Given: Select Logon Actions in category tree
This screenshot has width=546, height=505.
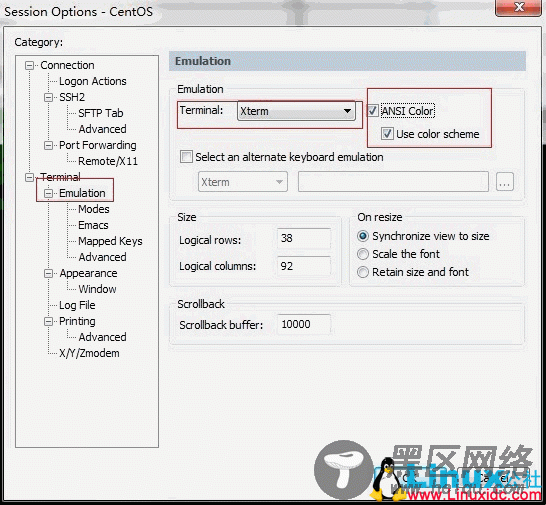Looking at the screenshot, I should coord(93,81).
